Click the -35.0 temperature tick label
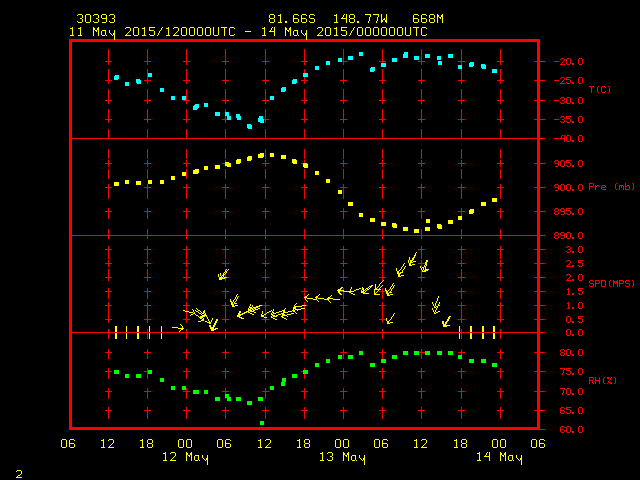 pyautogui.click(x=568, y=120)
